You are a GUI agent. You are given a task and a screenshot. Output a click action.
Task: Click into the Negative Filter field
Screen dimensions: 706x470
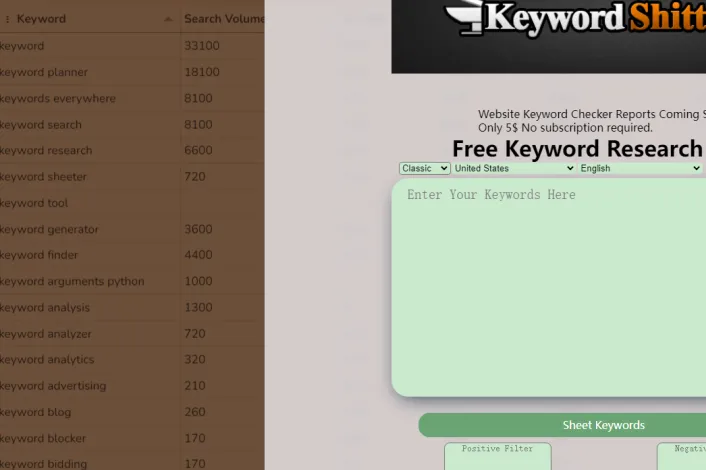[681, 456]
